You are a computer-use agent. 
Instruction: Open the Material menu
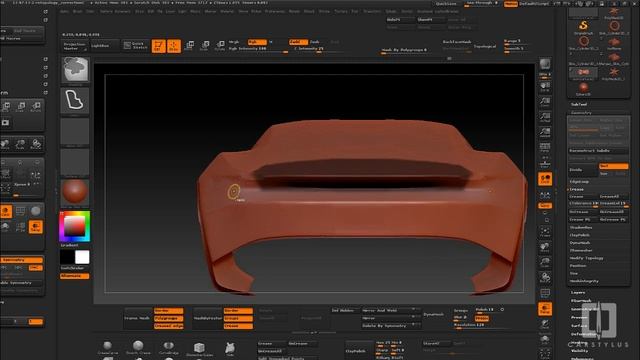pos(227,11)
